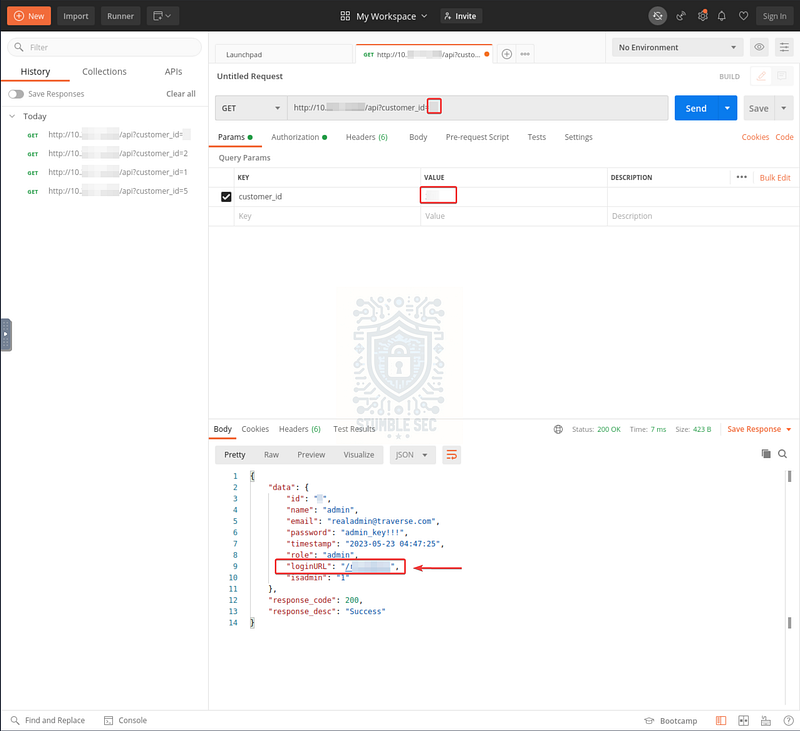800x731 pixels.
Task: Click the filter search magnifier icon
Action: (19, 47)
